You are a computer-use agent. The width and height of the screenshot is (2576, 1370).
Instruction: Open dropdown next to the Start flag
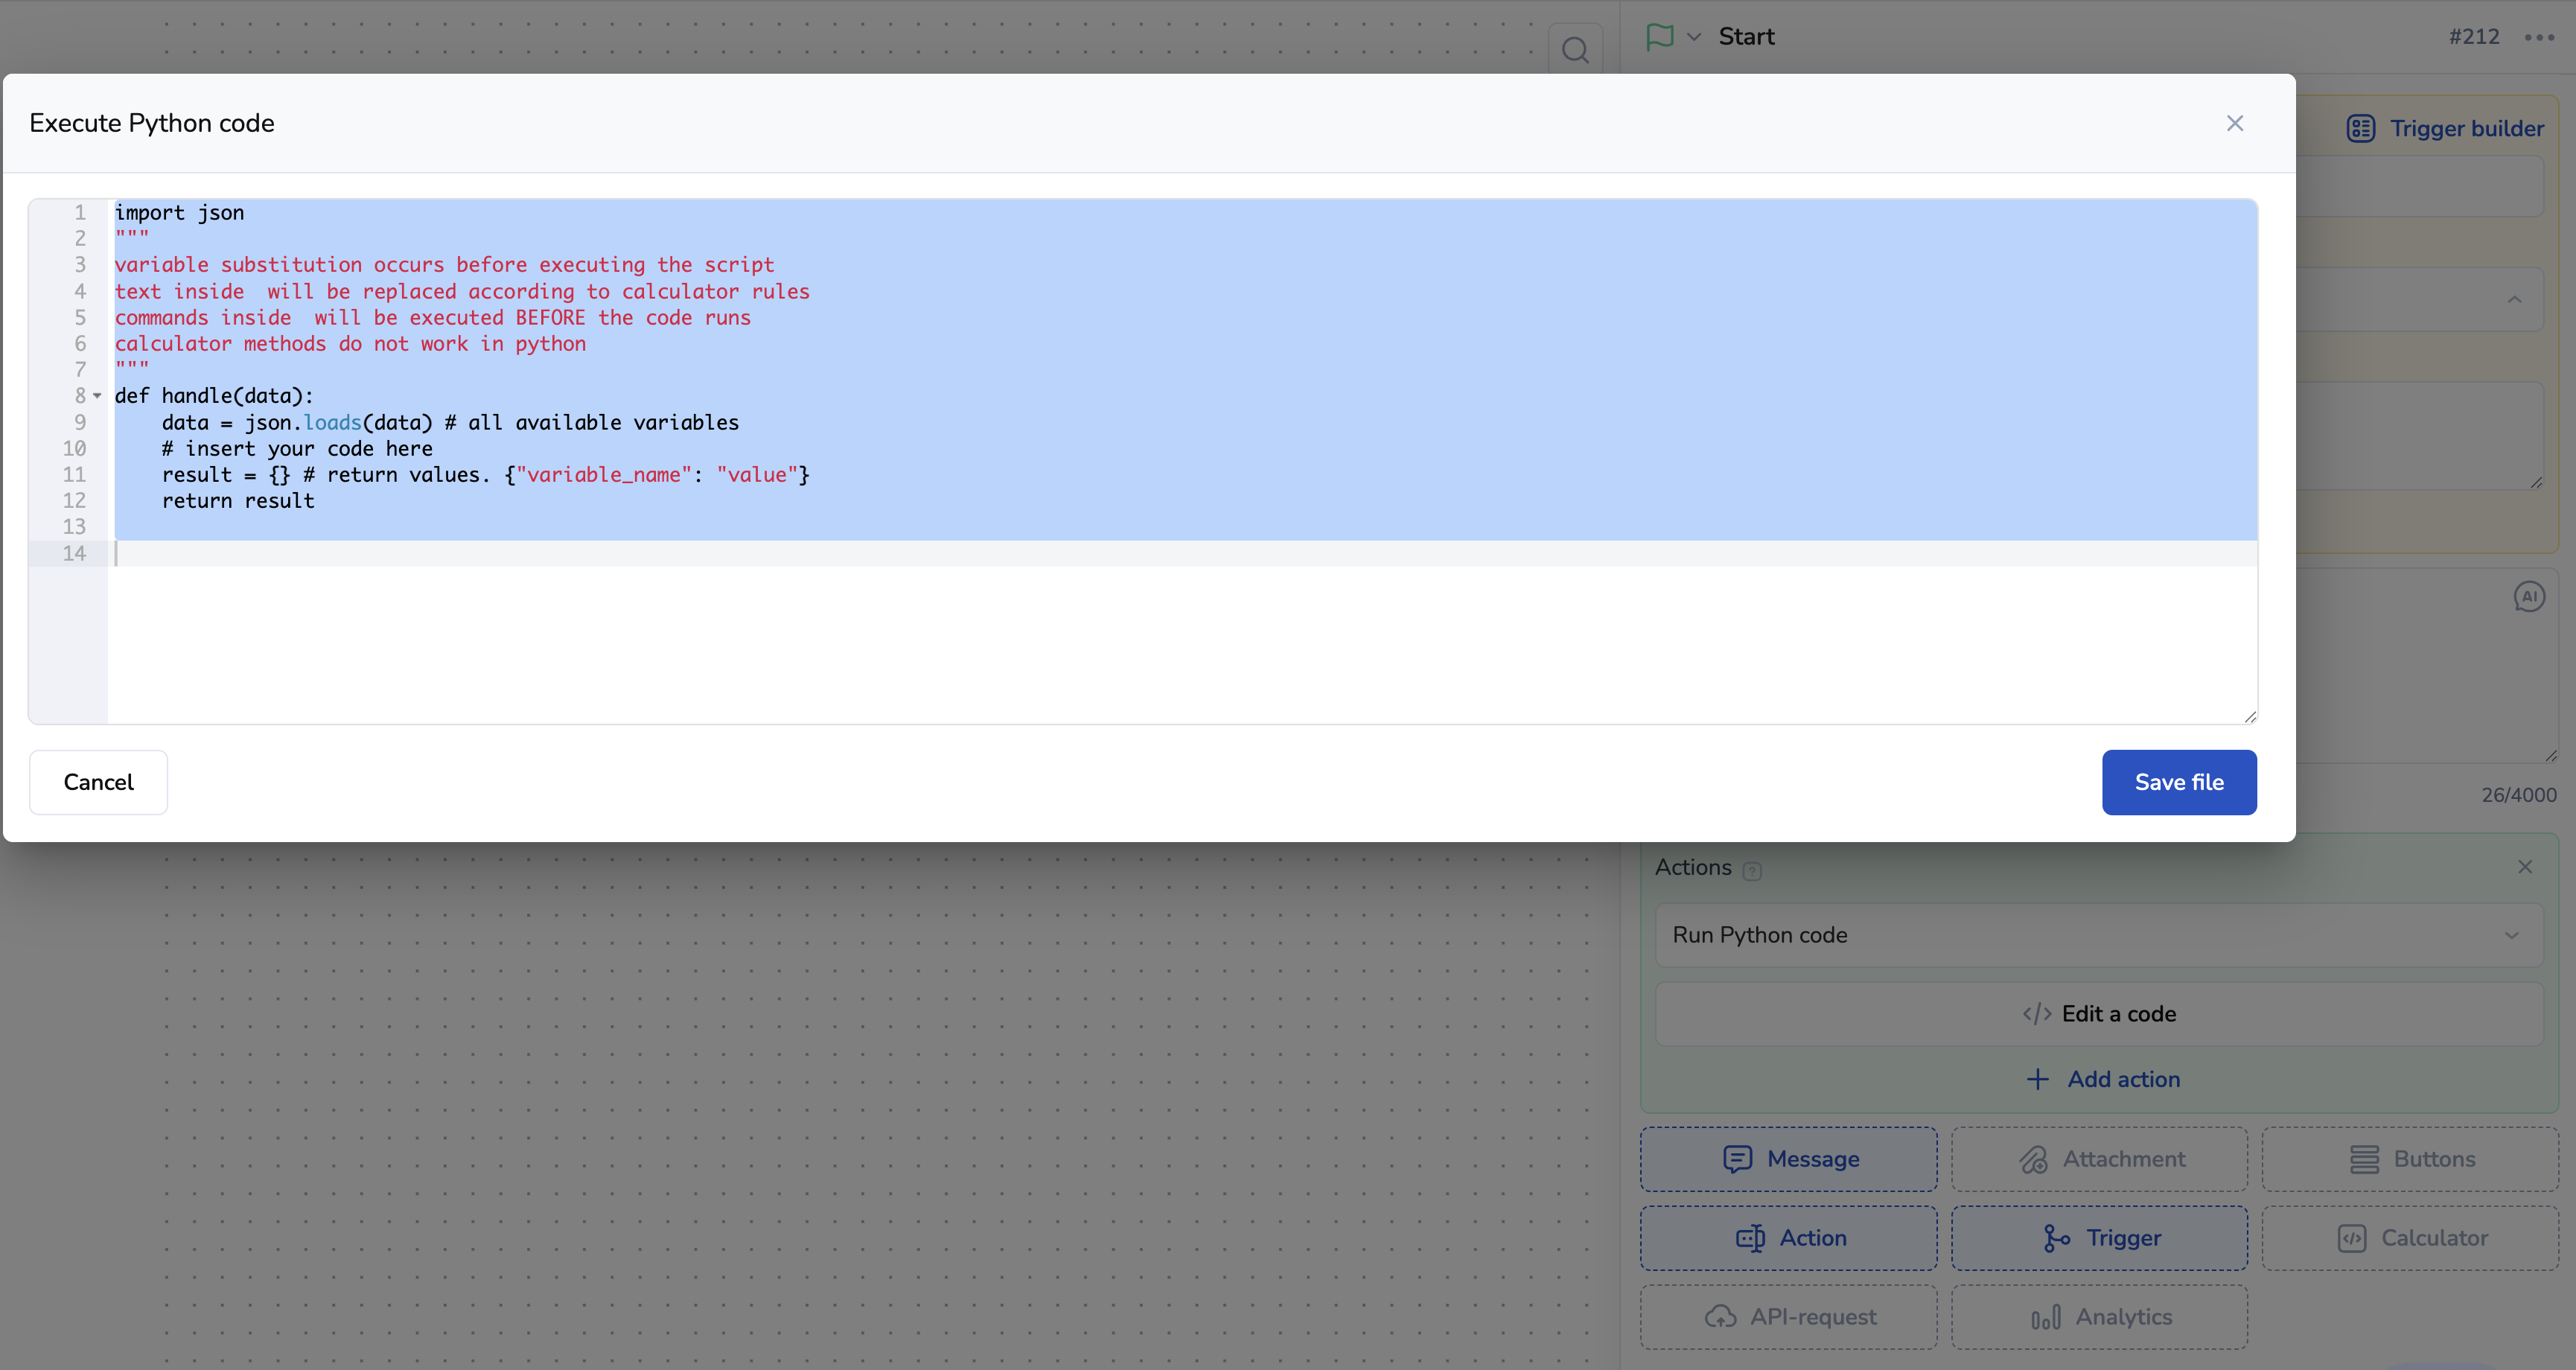coord(1694,37)
